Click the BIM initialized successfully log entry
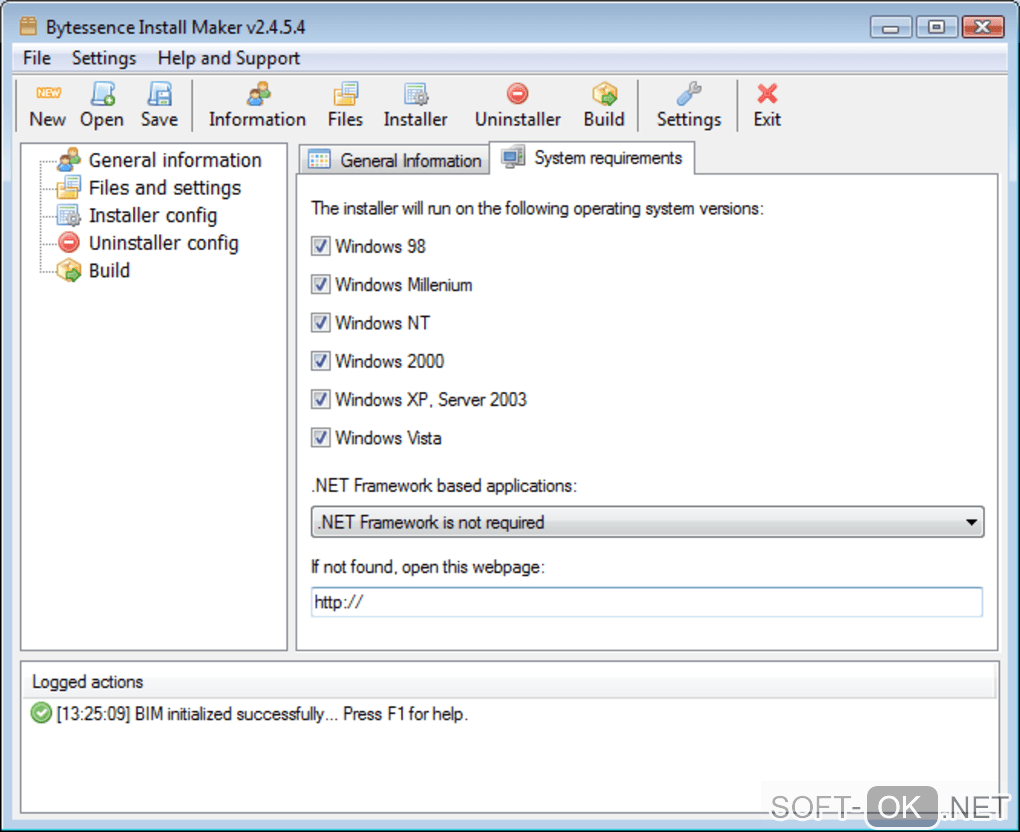The image size is (1020, 832). (262, 714)
